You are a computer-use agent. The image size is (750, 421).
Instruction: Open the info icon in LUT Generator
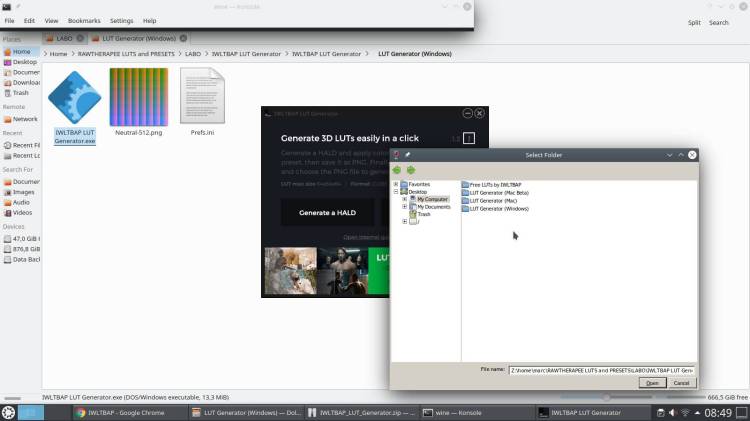tap(469, 138)
